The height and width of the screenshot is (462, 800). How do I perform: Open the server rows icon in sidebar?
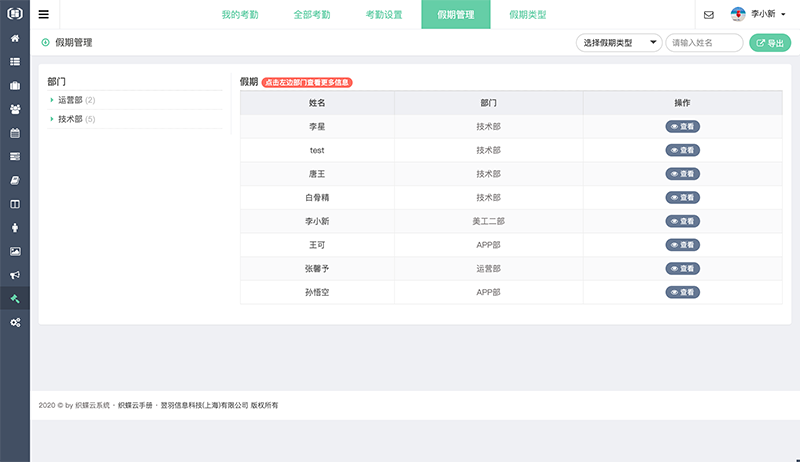tap(15, 157)
